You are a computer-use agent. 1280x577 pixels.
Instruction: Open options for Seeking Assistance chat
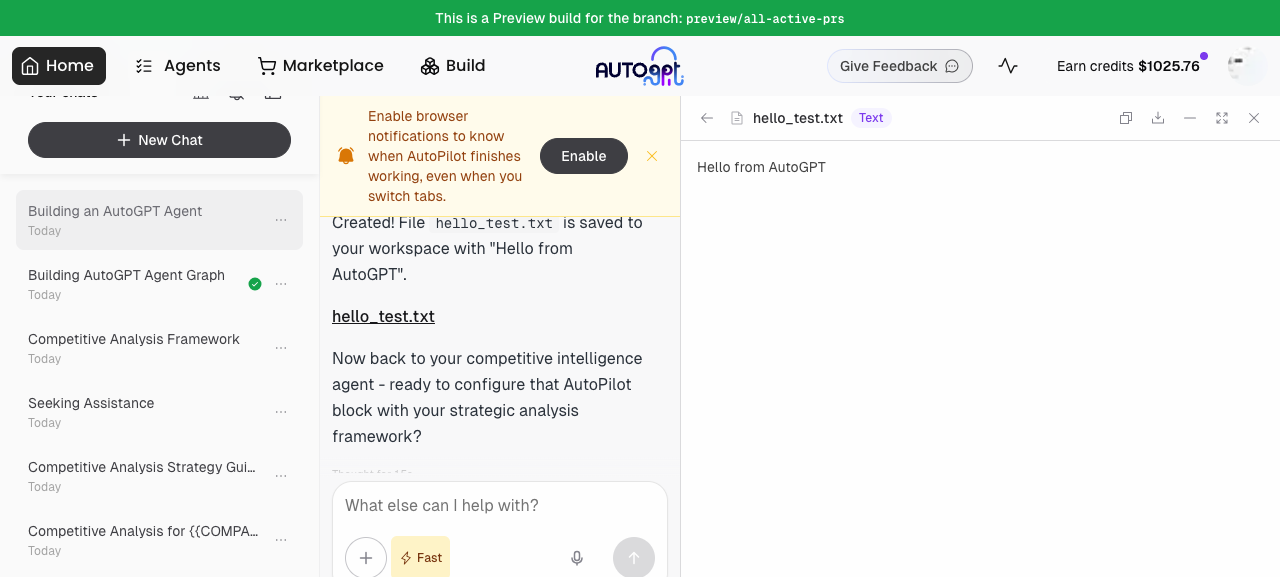tap(281, 412)
